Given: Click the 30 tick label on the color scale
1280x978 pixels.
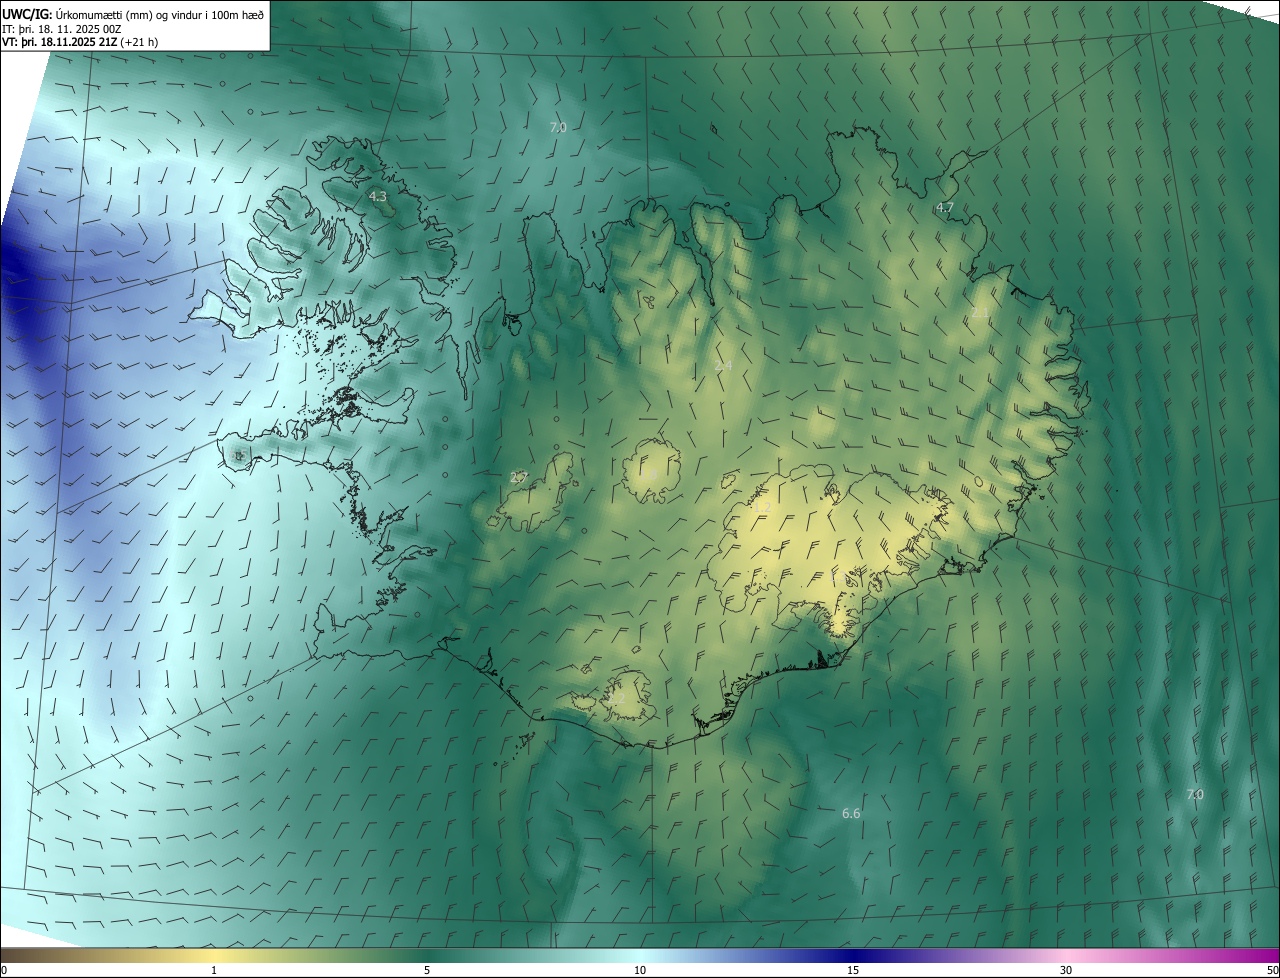Looking at the screenshot, I should (x=1066, y=970).
